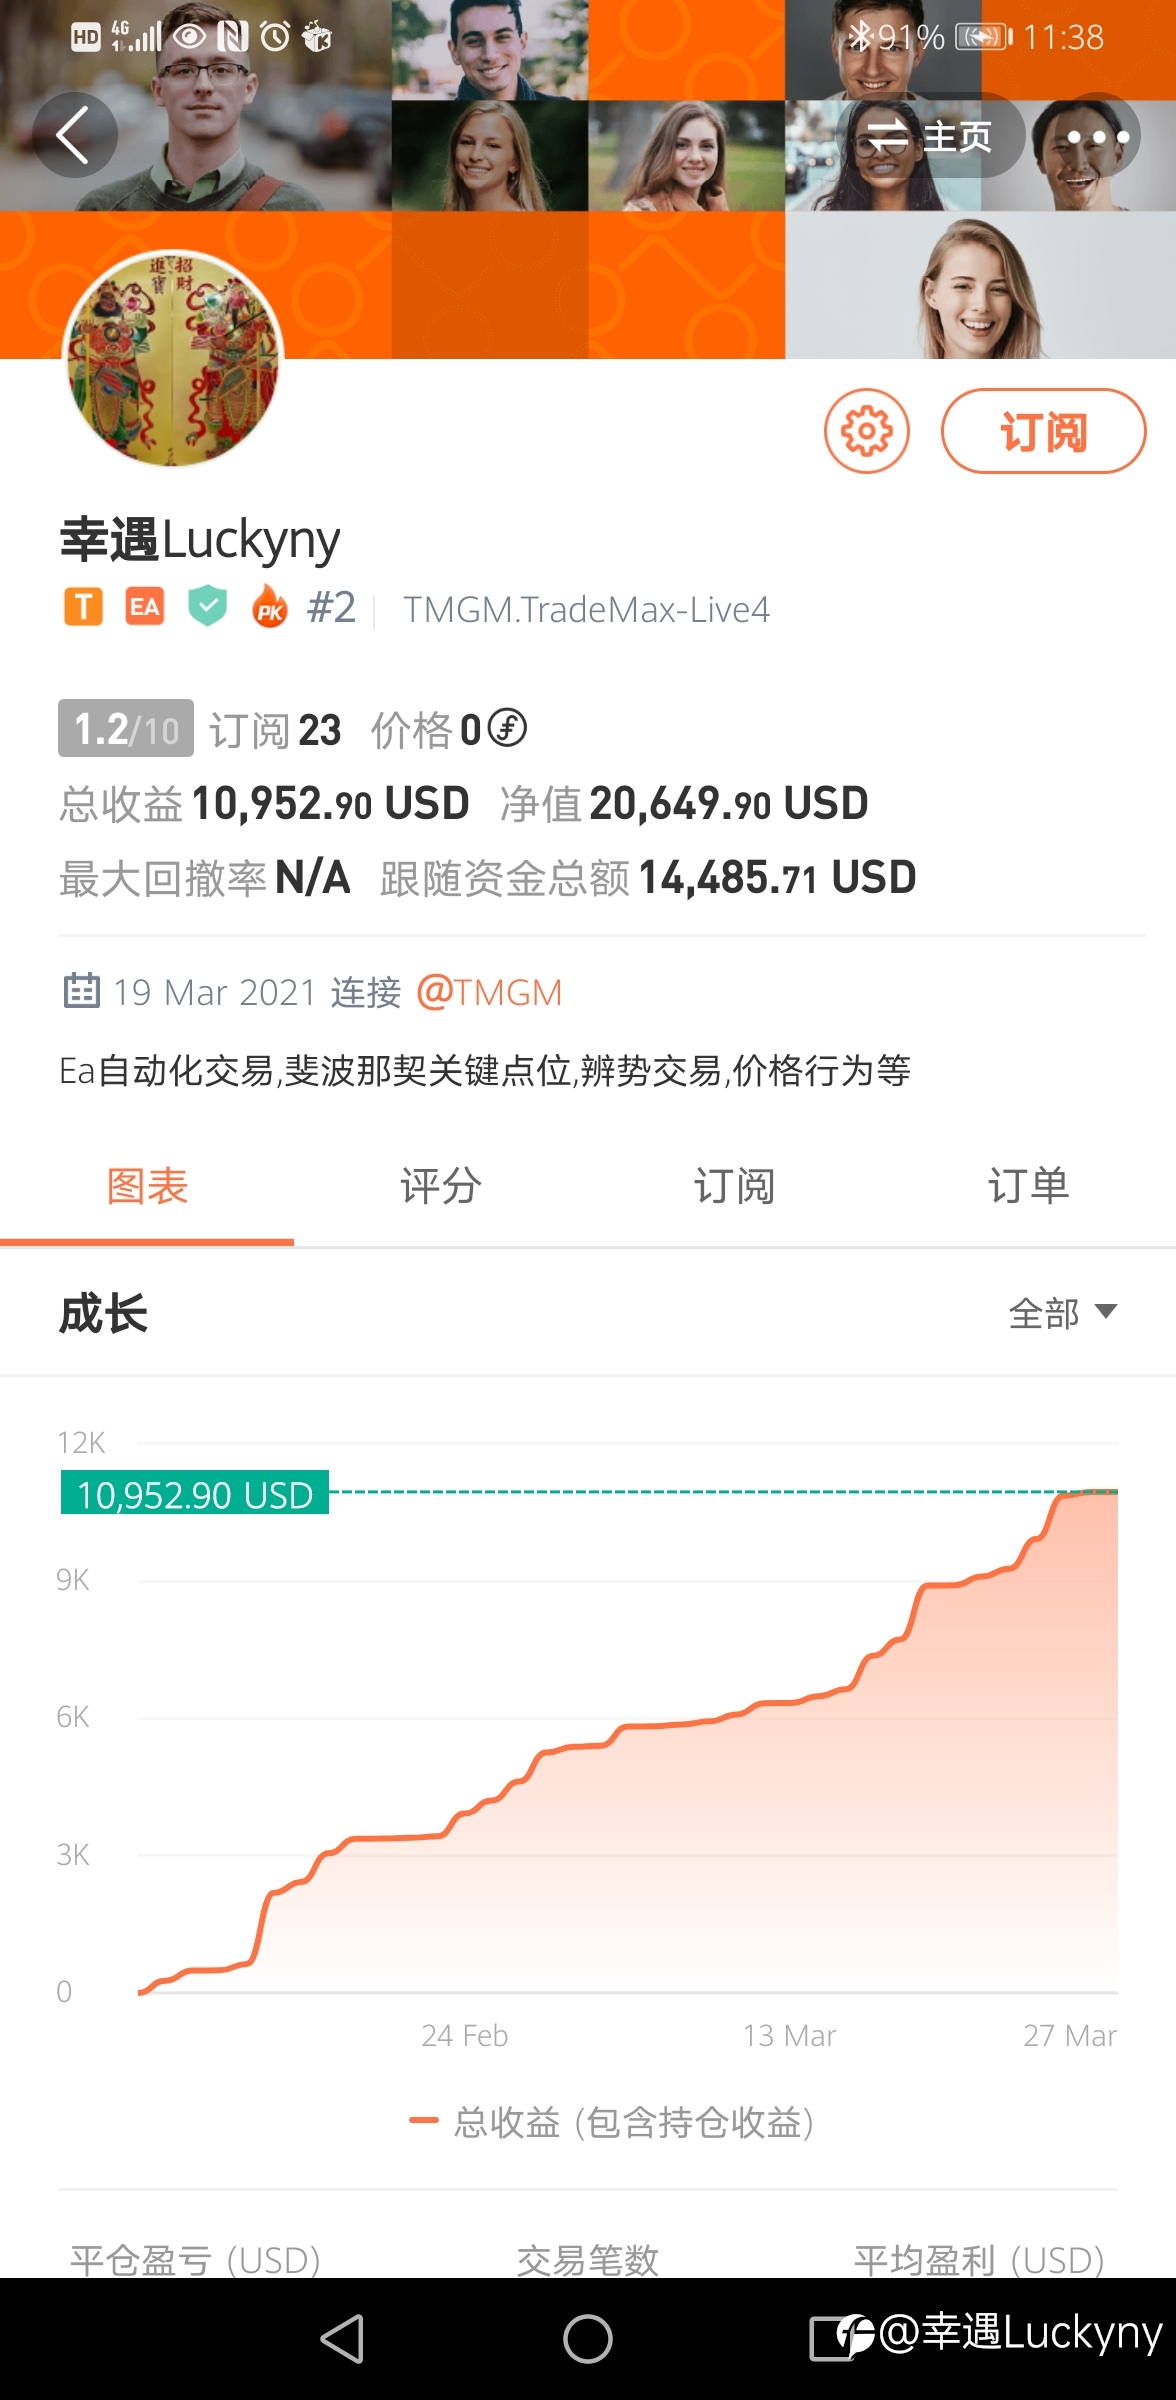Open the three-dots more menu

point(1097,135)
